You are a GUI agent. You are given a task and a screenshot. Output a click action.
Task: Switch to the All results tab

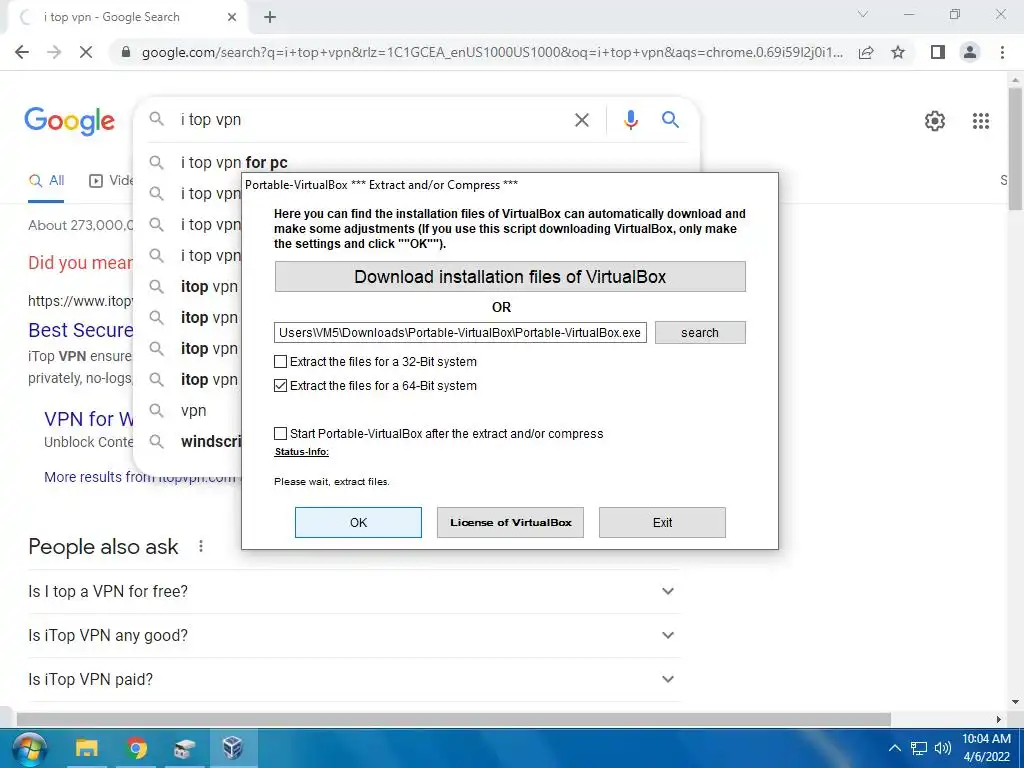46,181
